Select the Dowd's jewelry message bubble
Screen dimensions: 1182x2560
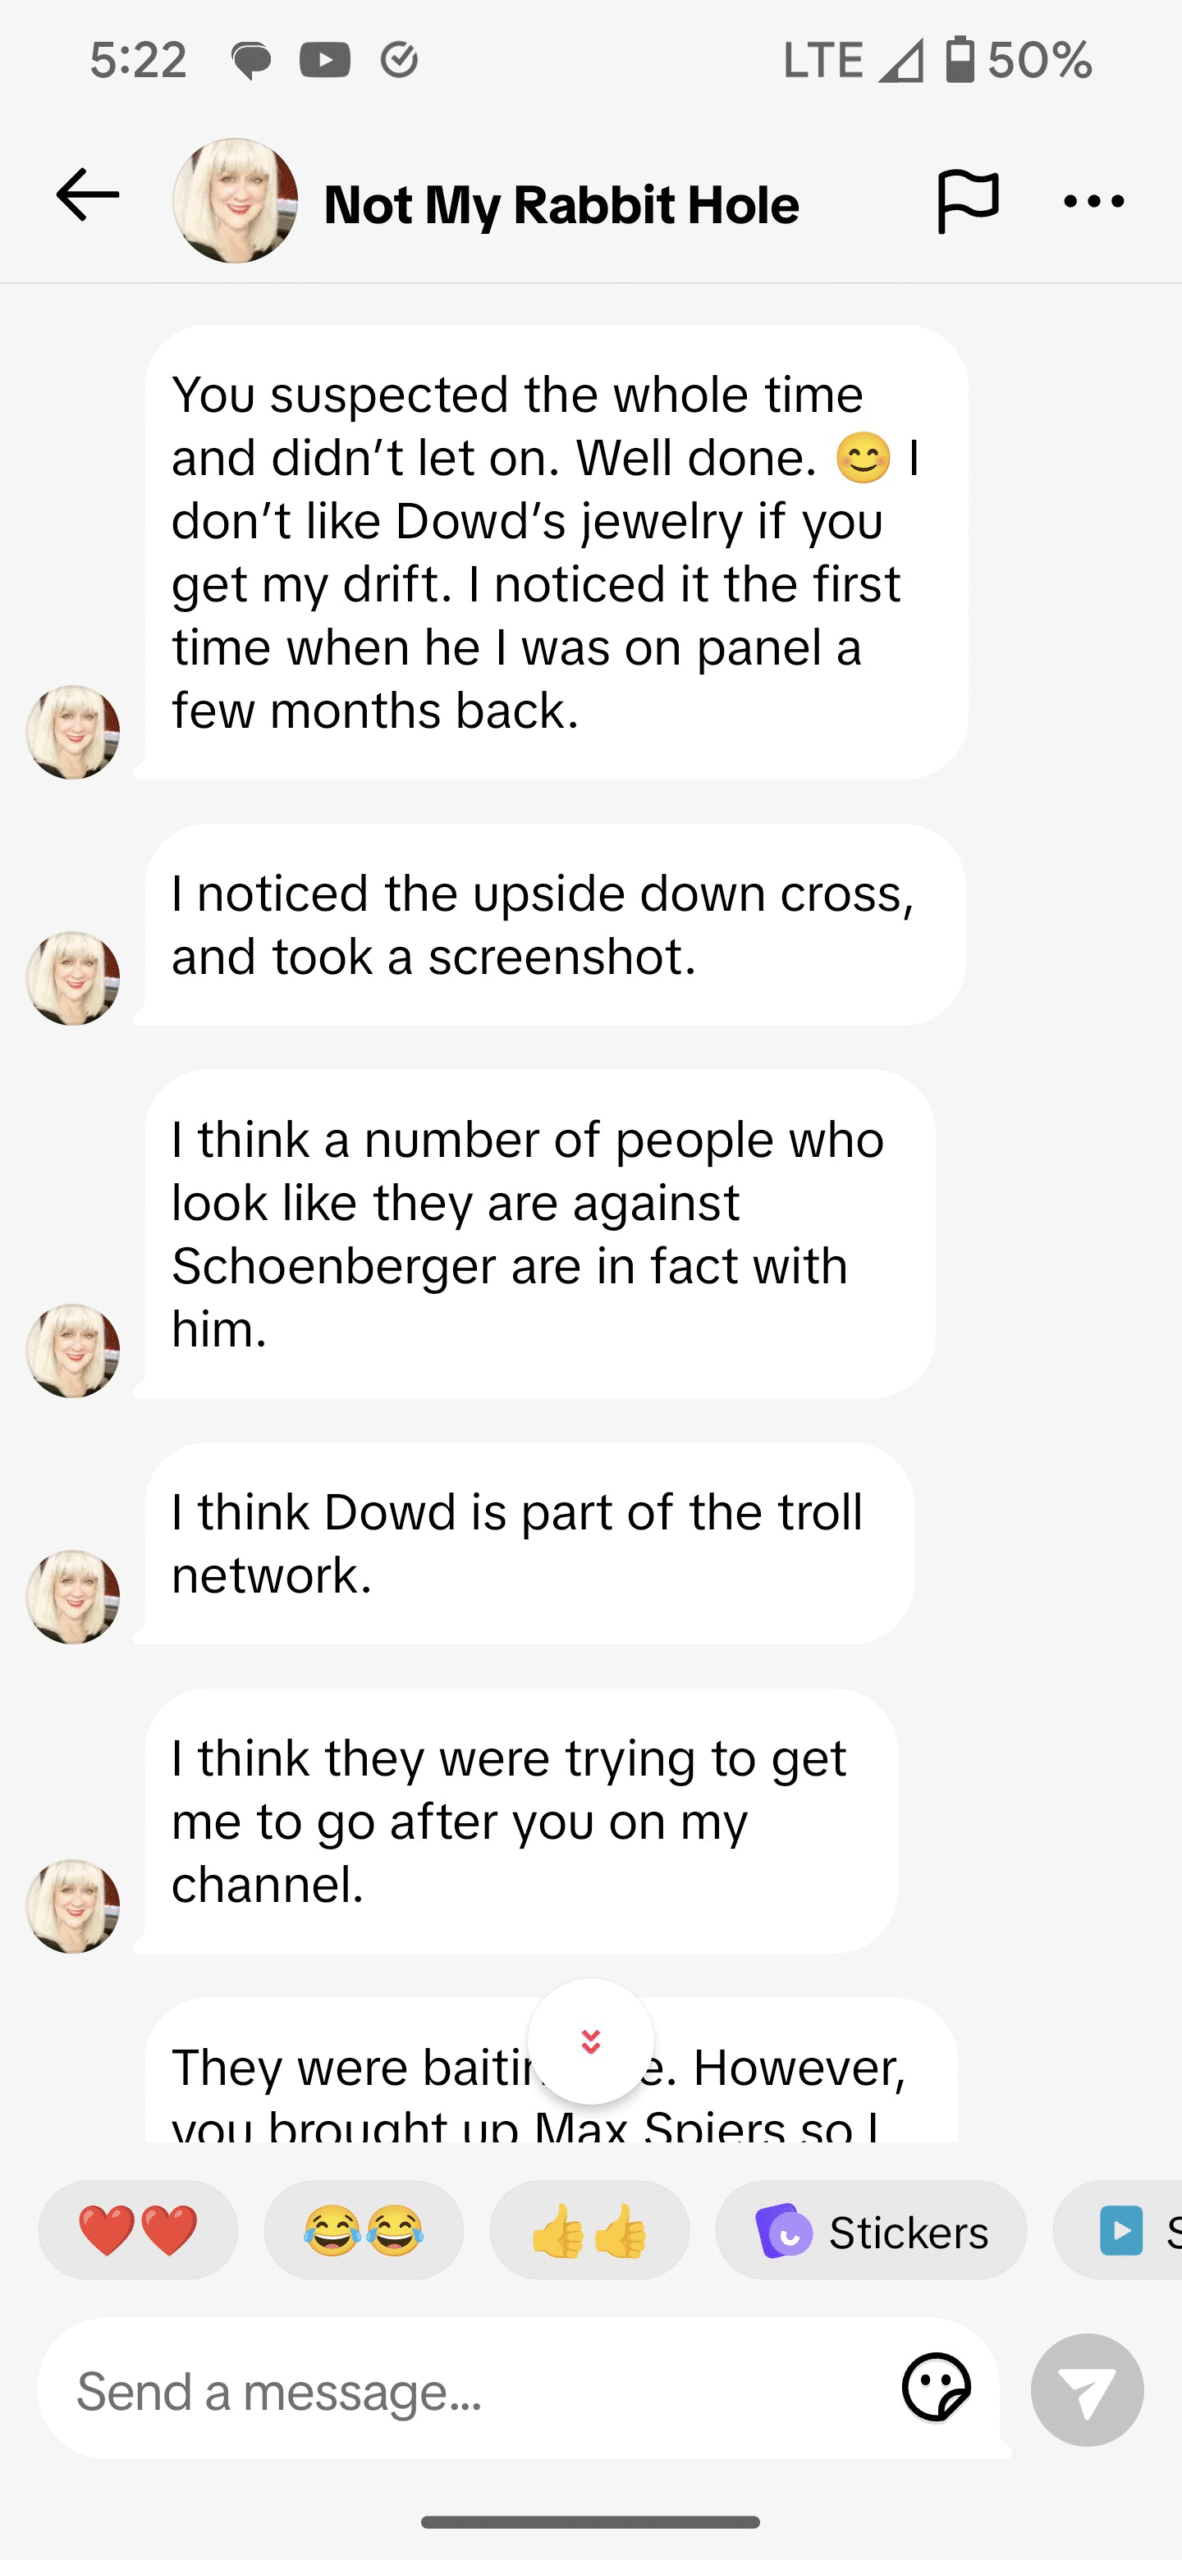click(x=556, y=552)
